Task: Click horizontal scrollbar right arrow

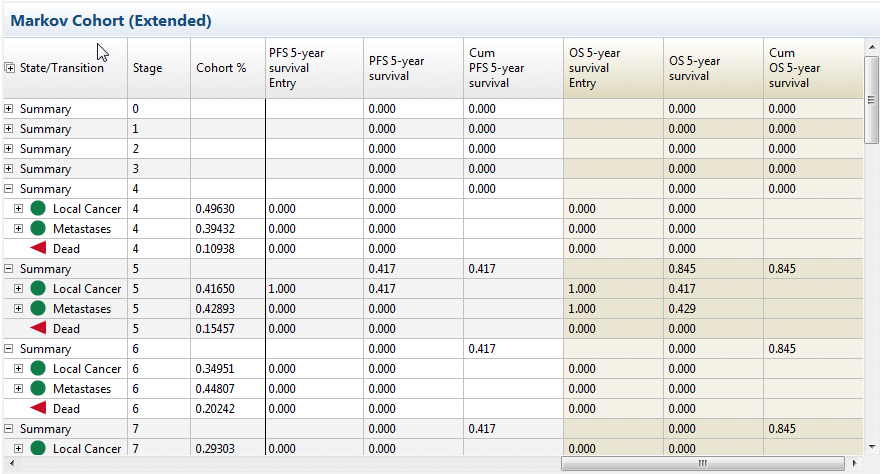Action: pyautogui.click(x=855, y=463)
